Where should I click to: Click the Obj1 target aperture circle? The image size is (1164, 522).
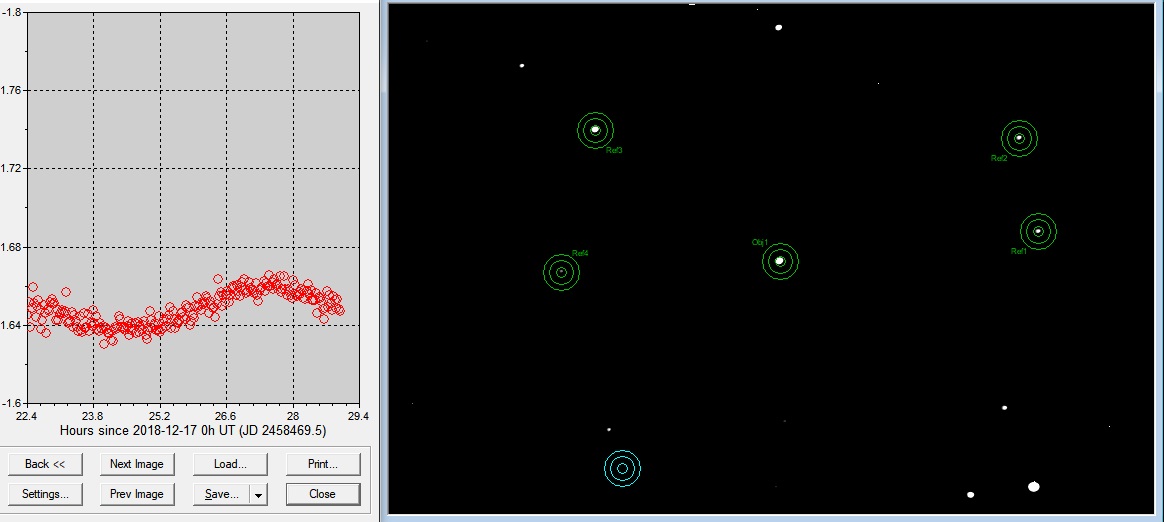click(780, 261)
